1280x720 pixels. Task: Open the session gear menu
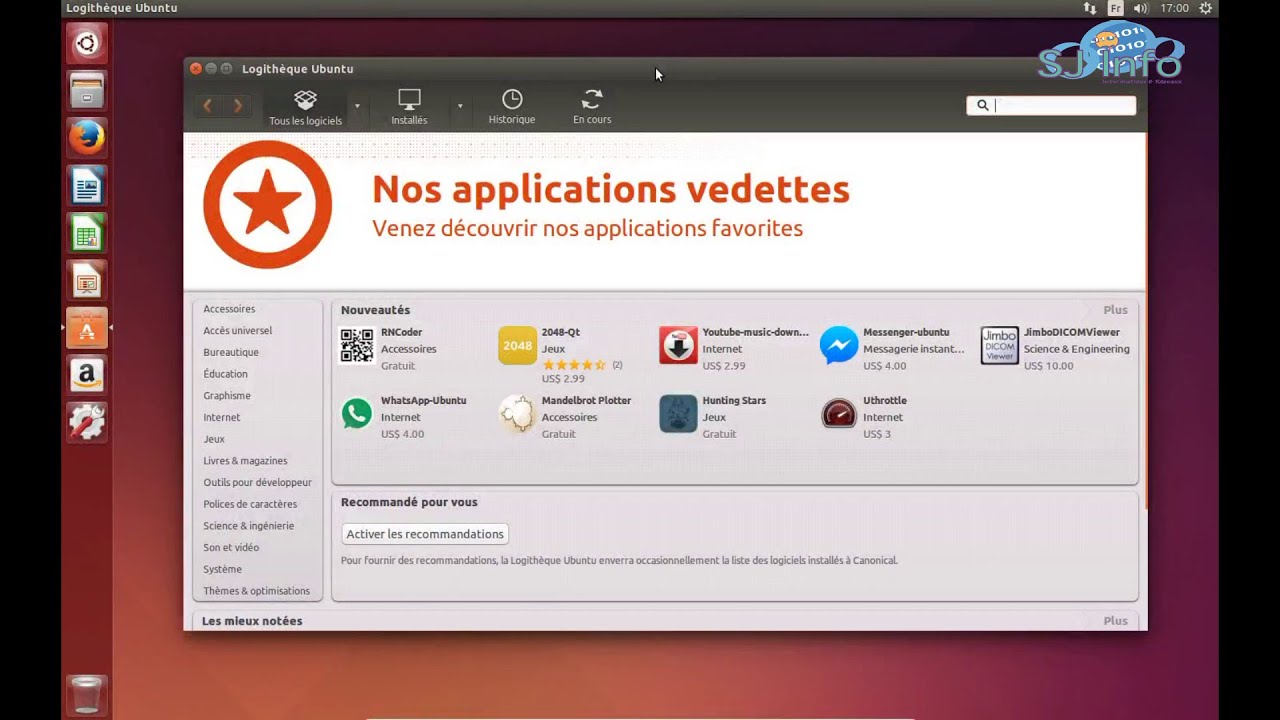click(1206, 8)
